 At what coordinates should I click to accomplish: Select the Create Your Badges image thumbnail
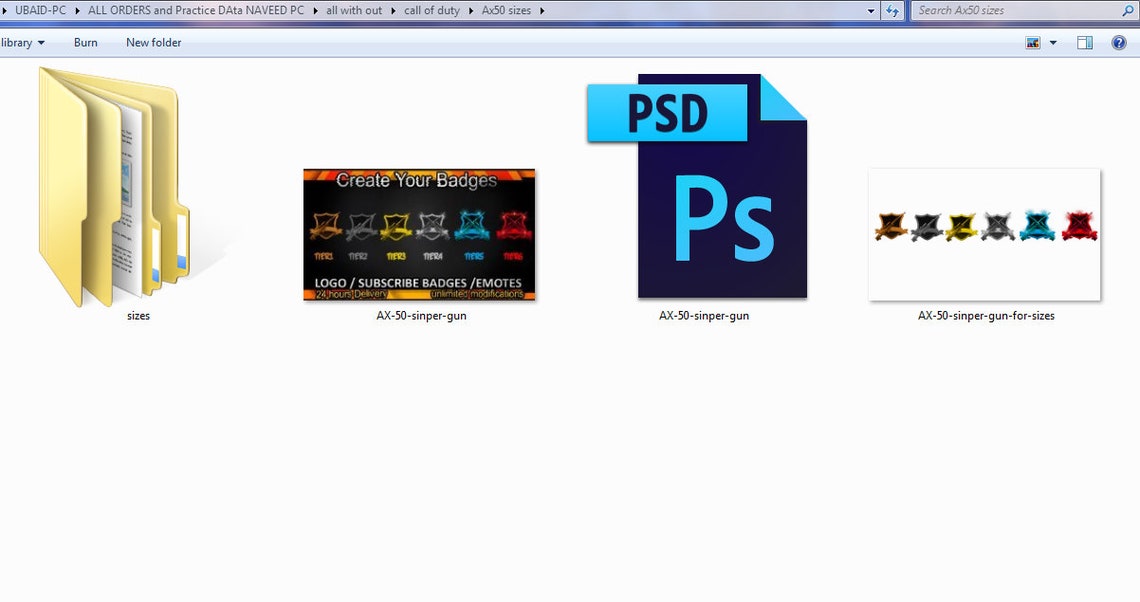pos(419,235)
